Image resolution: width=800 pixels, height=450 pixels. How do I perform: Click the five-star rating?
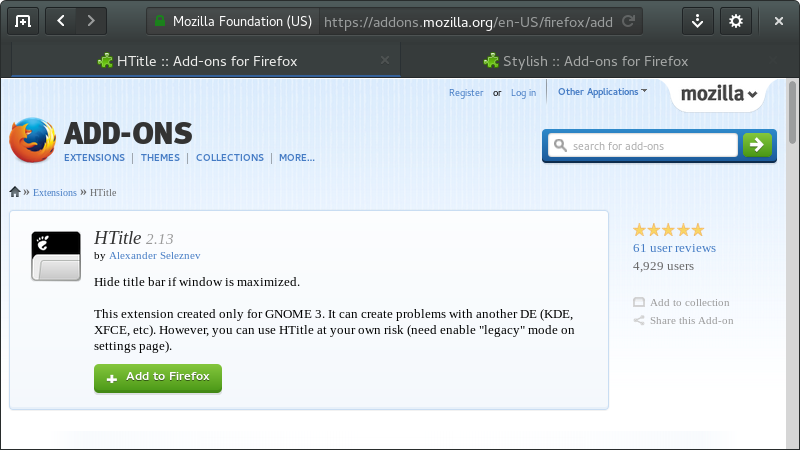coord(668,230)
